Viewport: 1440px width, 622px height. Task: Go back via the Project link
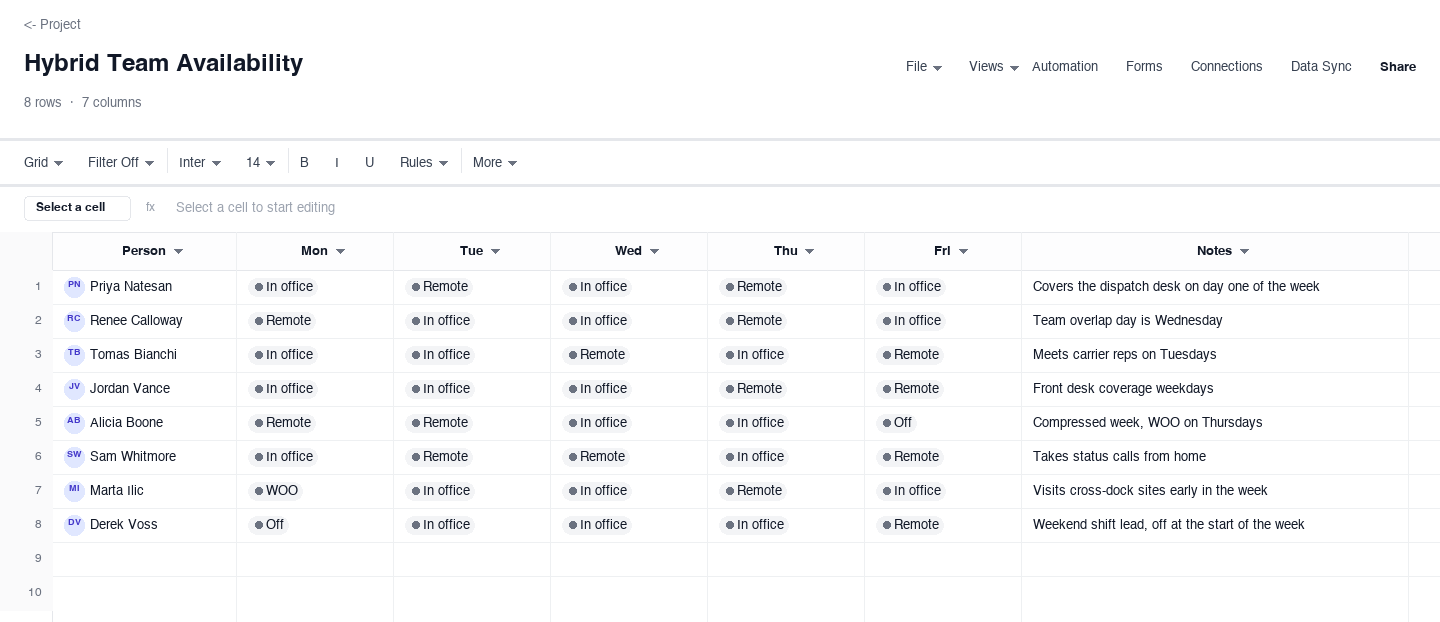52,24
